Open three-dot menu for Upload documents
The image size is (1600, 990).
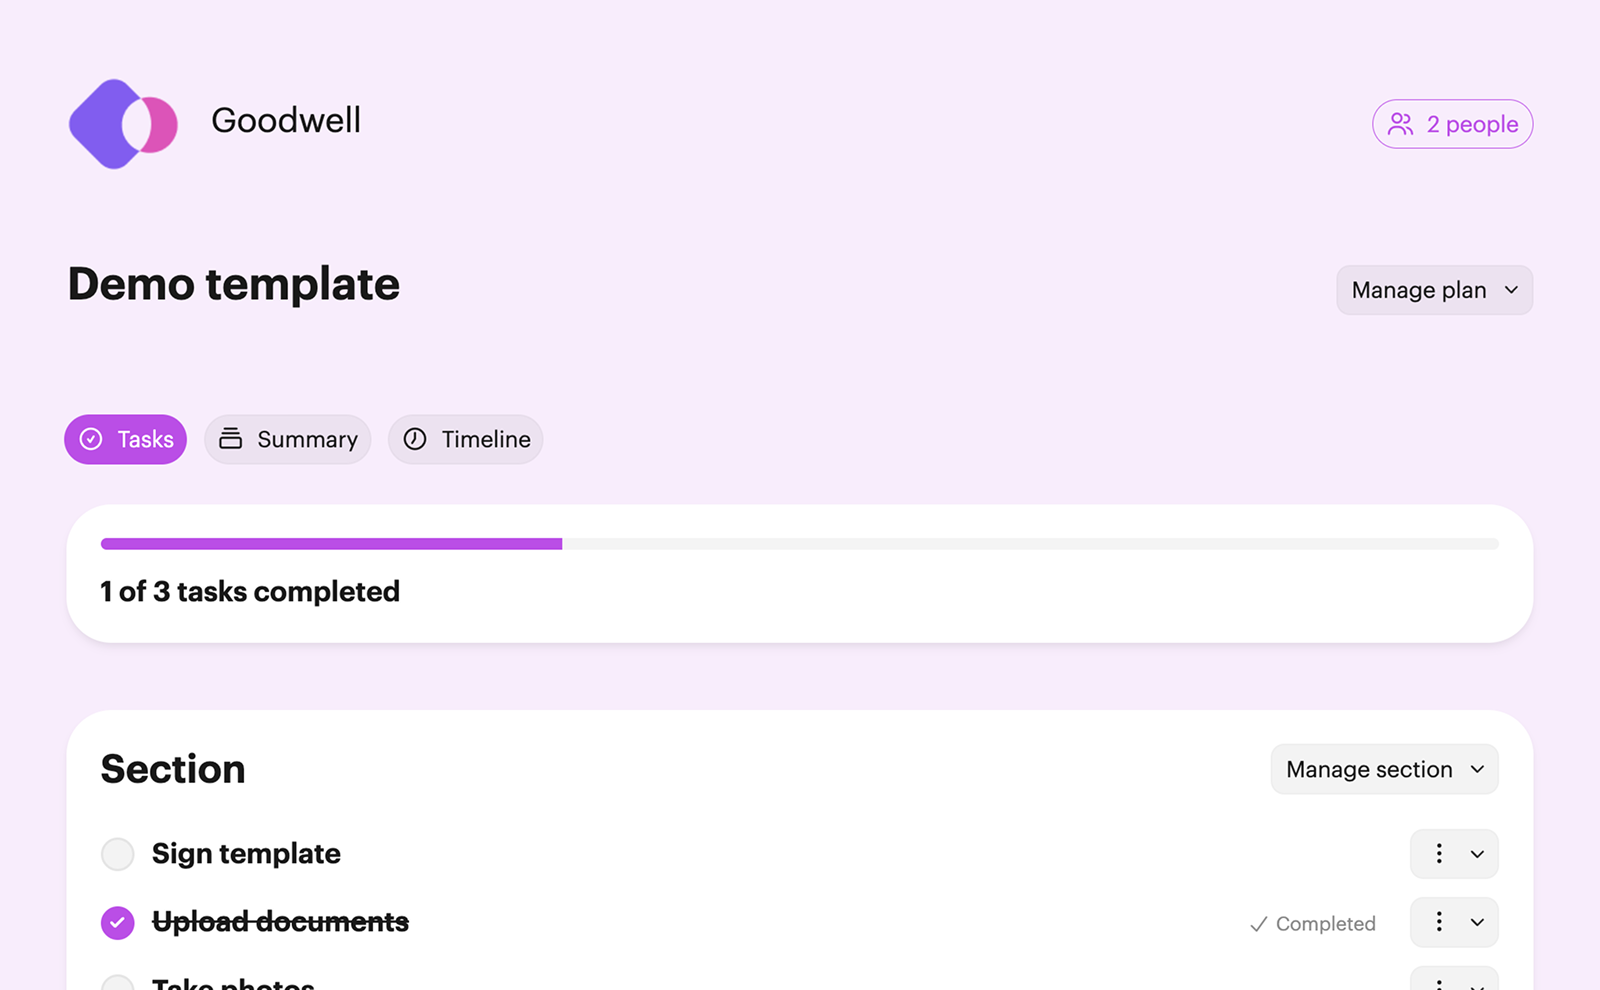1439,922
